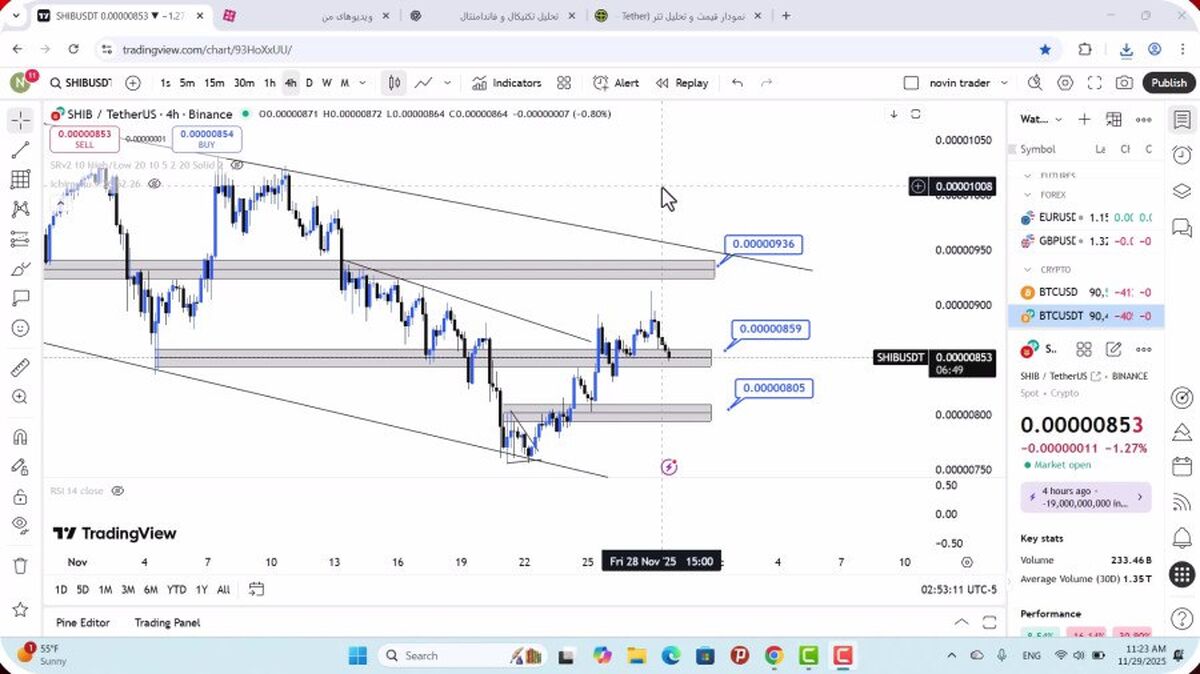Viewport: 1200px width, 674px height.
Task: Open indicator templates grid icon
Action: [x=564, y=83]
